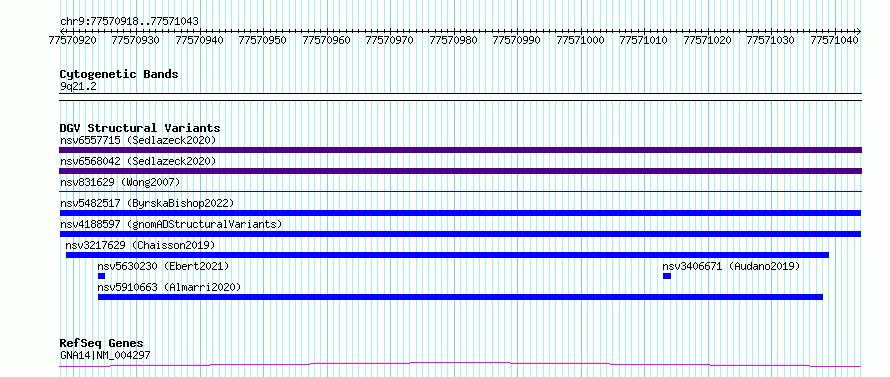Click ruler position 77571000
890x377 pixels.
coord(580,40)
